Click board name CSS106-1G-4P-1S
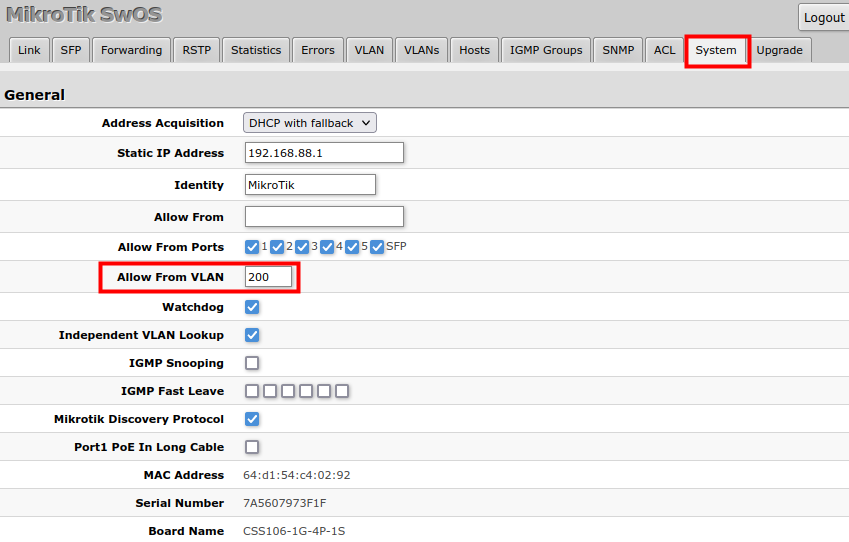Image resolution: width=849 pixels, height=542 pixels. point(294,531)
